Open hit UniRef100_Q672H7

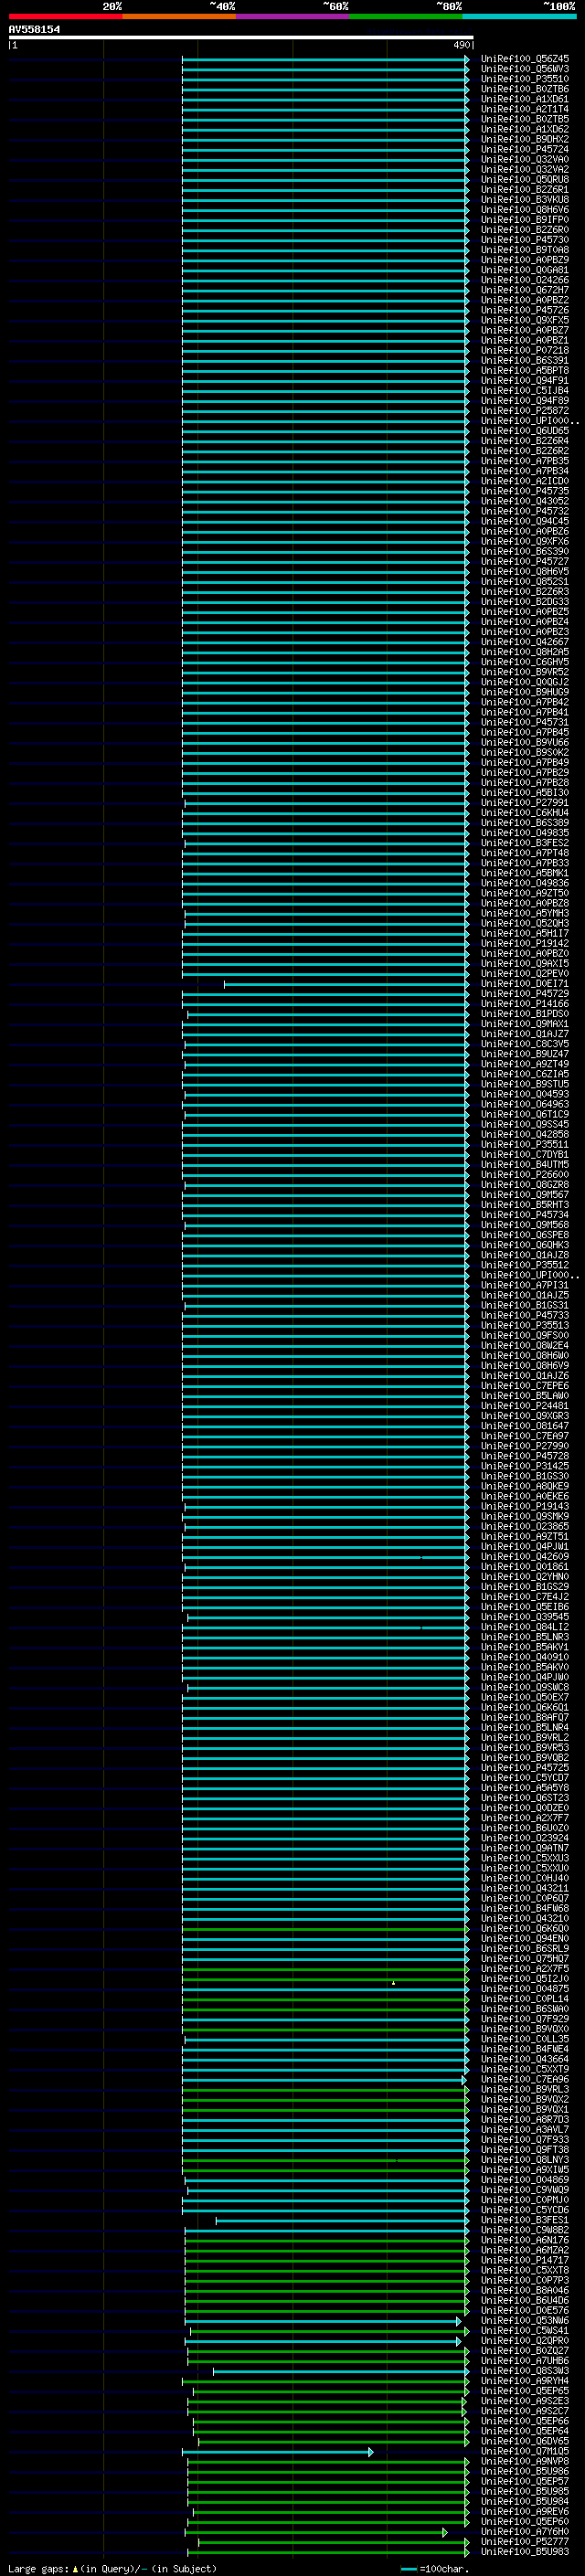click(x=524, y=290)
